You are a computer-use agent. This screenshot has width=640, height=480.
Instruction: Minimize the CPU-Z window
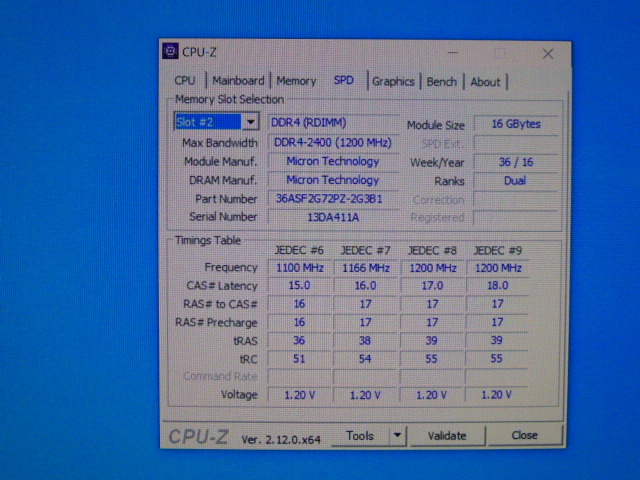(x=453, y=53)
